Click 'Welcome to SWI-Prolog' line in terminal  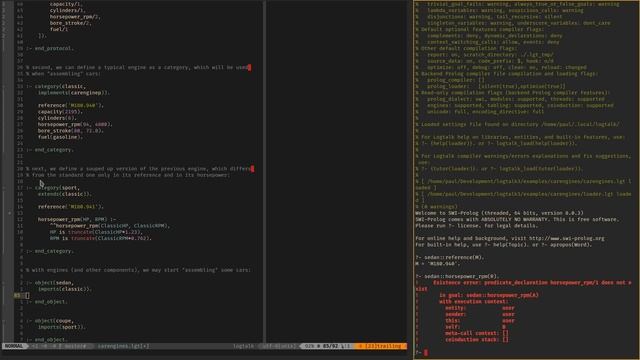click(499, 213)
